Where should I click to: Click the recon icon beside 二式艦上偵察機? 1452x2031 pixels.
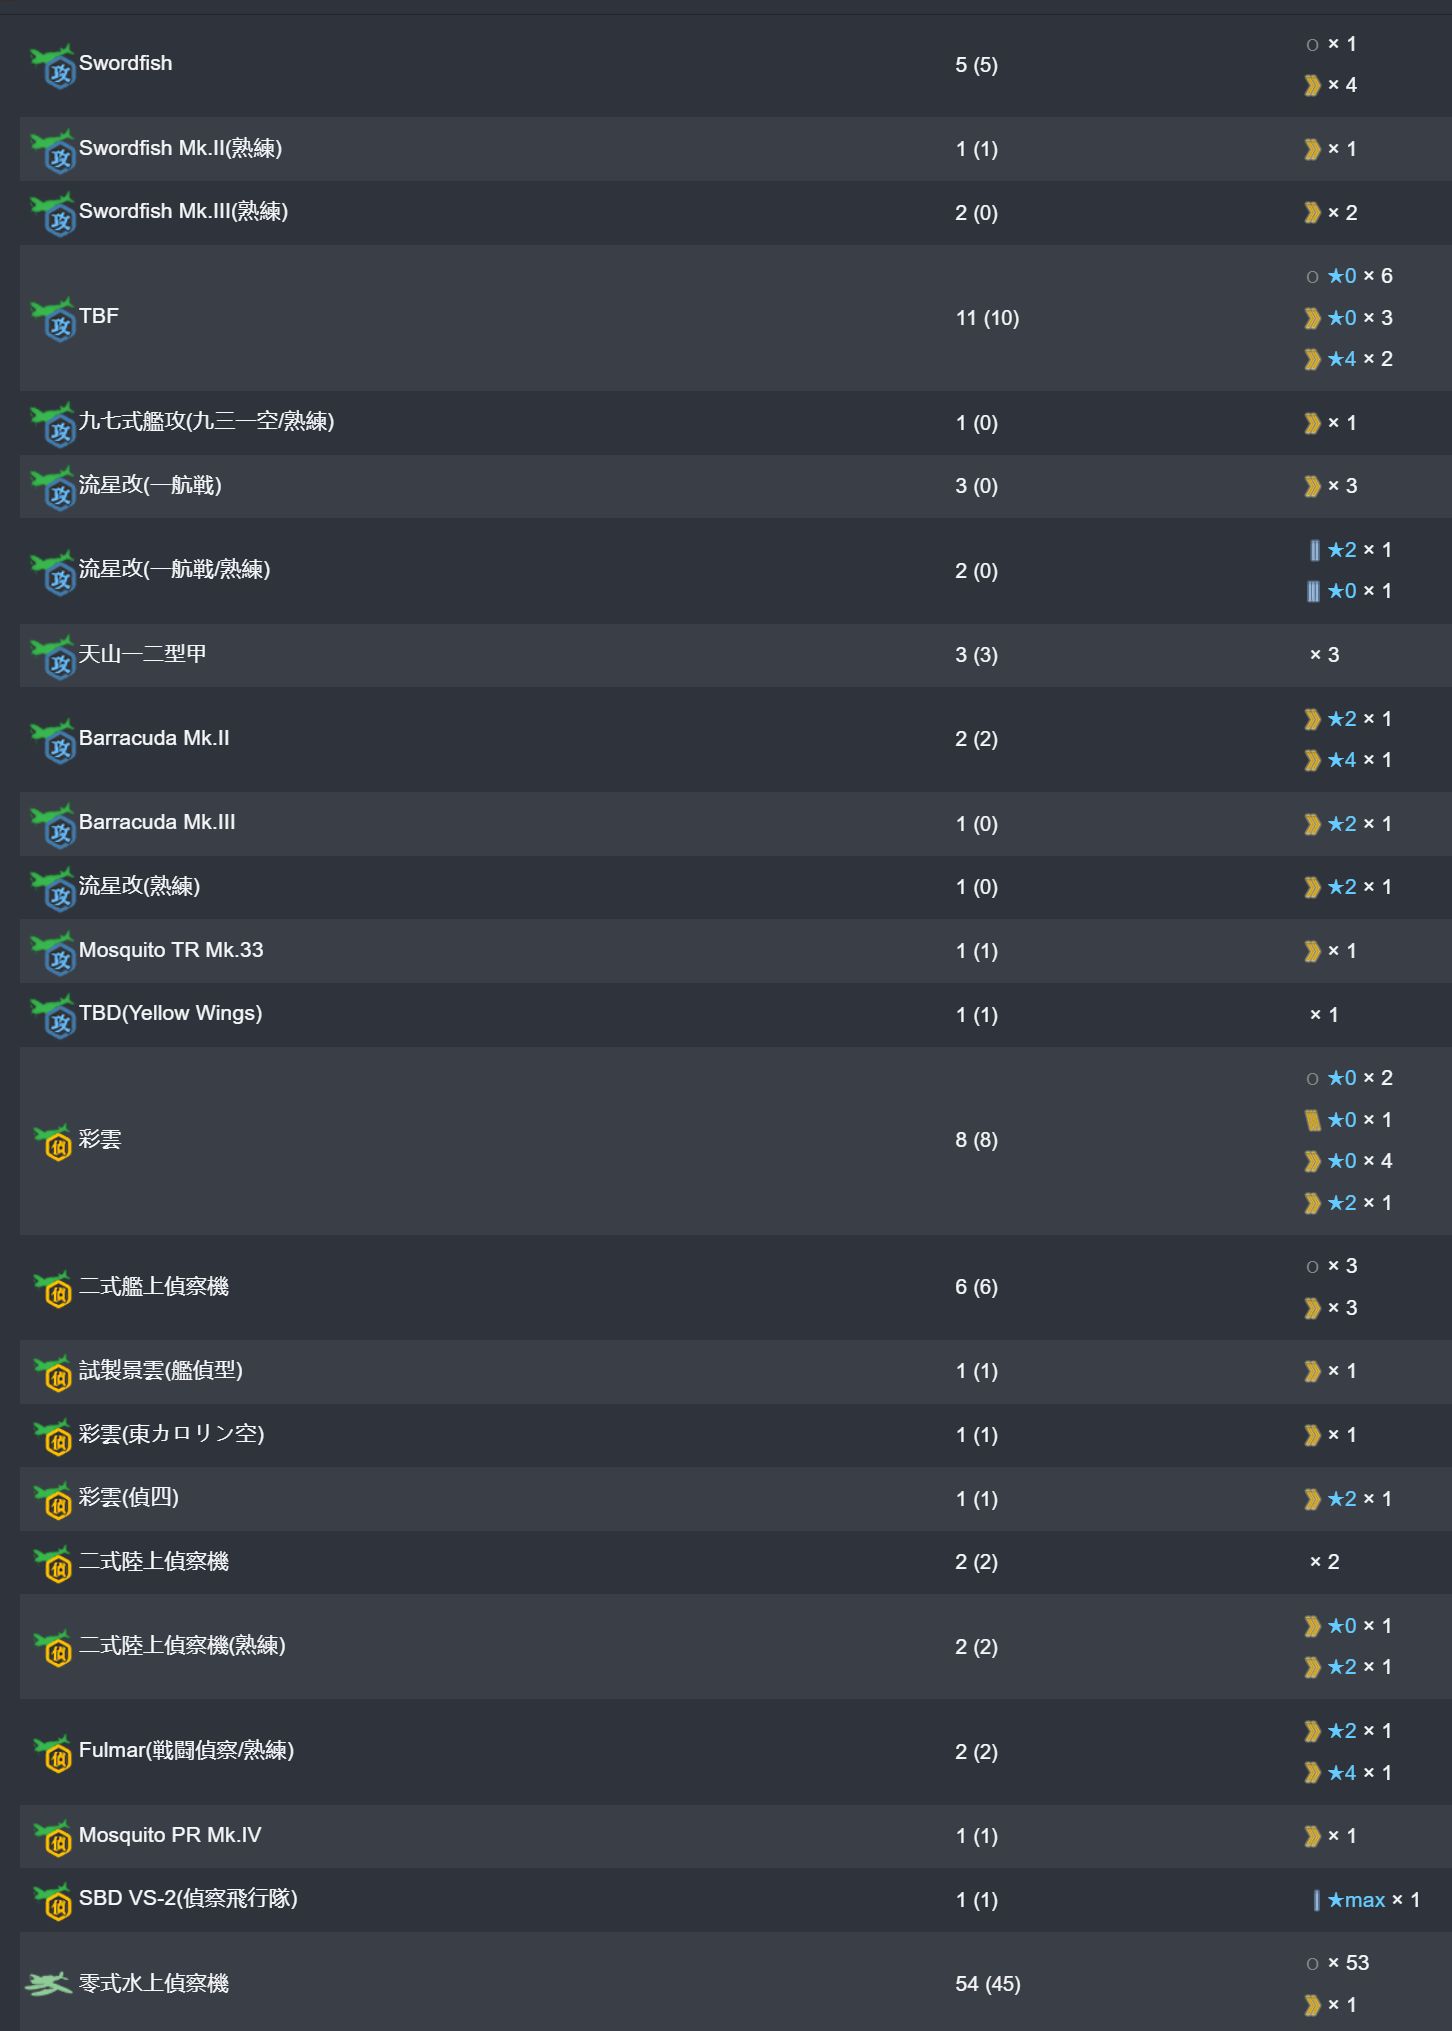52,1288
